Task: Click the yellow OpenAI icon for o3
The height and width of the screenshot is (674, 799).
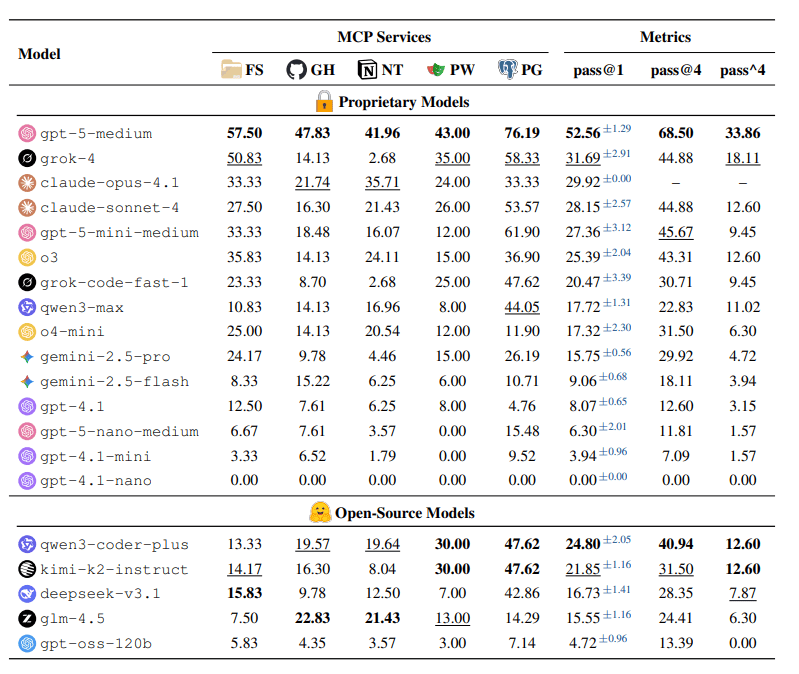Action: click(27, 257)
